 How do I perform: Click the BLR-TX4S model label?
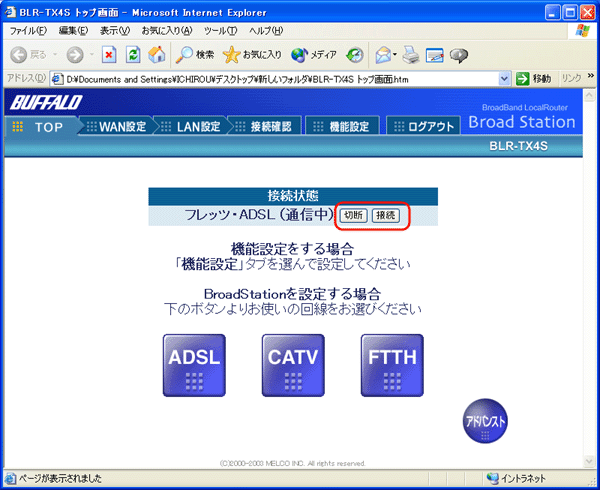click(518, 146)
